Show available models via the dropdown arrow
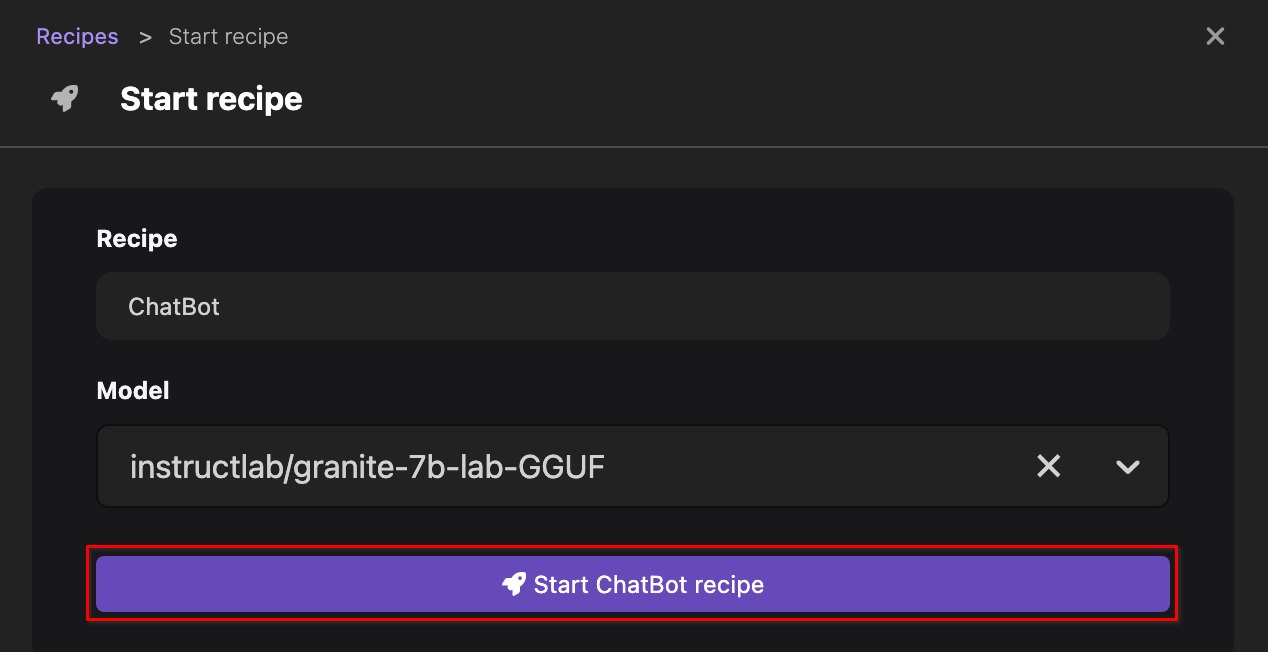The width and height of the screenshot is (1268, 652). [x=1127, y=466]
